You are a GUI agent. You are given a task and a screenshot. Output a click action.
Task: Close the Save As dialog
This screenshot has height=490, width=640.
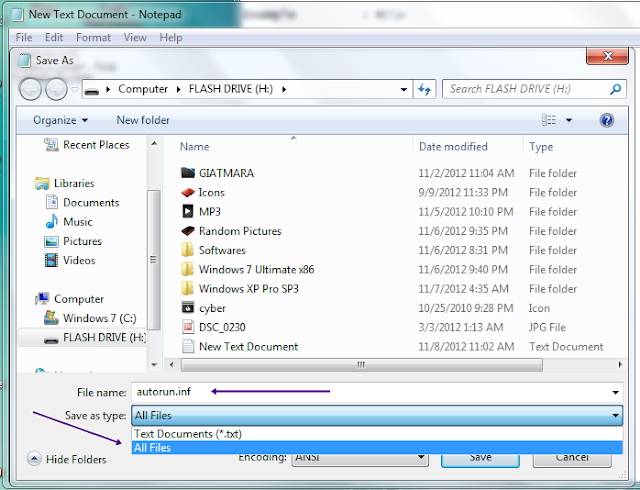[x=607, y=56]
